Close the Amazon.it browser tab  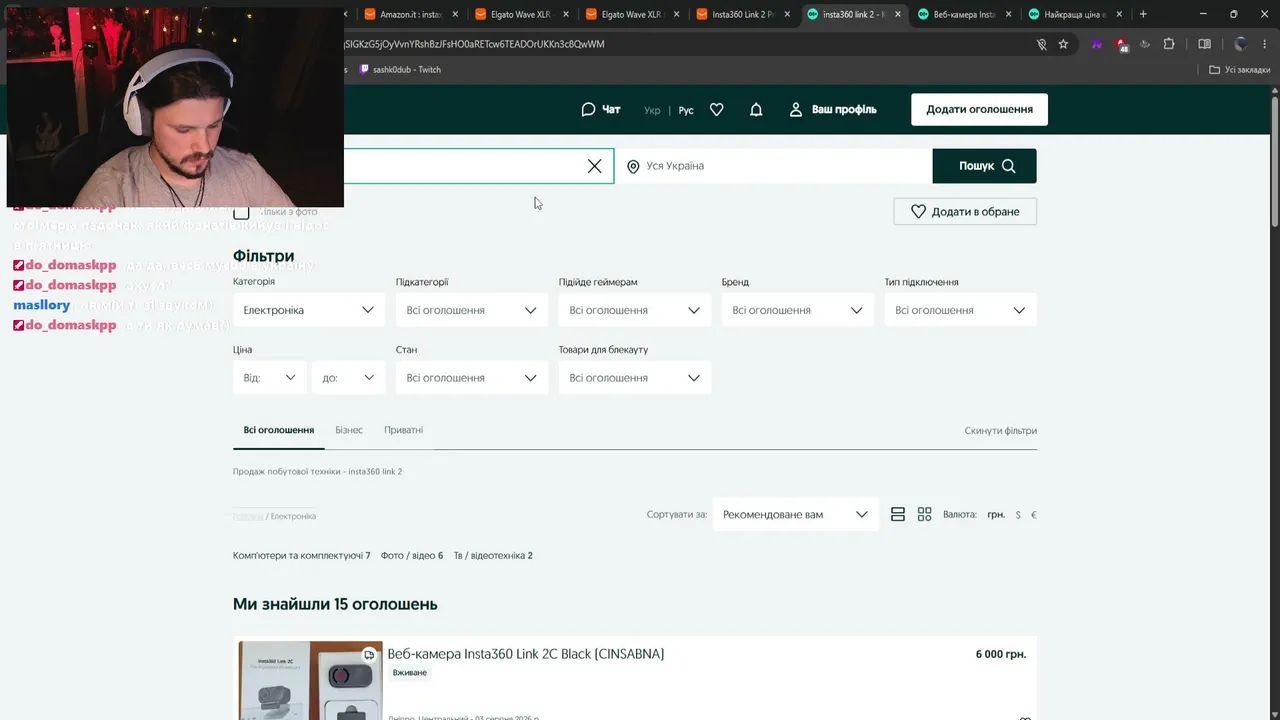(x=456, y=14)
